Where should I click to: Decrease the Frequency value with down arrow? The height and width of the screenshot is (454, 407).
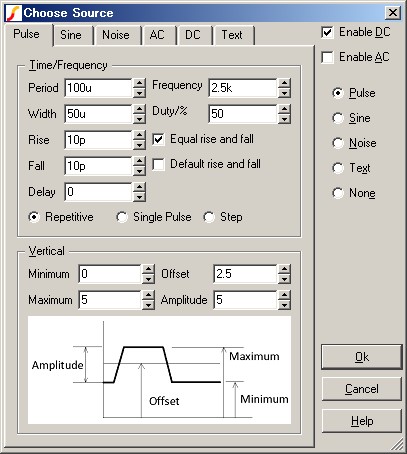(284, 93)
